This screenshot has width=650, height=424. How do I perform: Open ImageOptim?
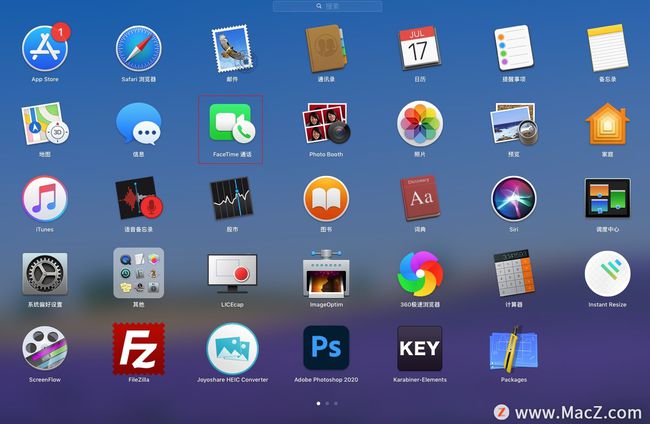(x=326, y=274)
